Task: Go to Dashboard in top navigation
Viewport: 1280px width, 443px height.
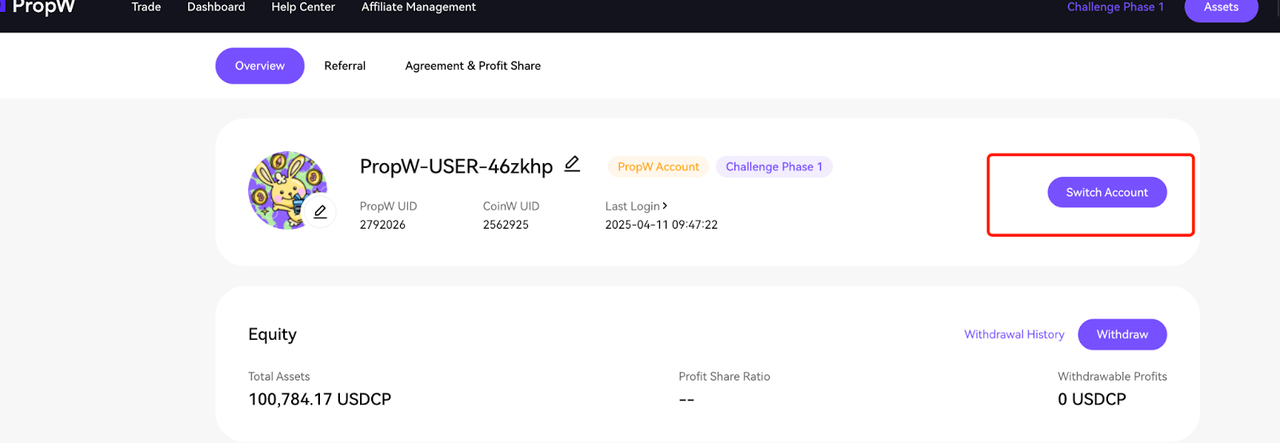Action: pos(216,8)
